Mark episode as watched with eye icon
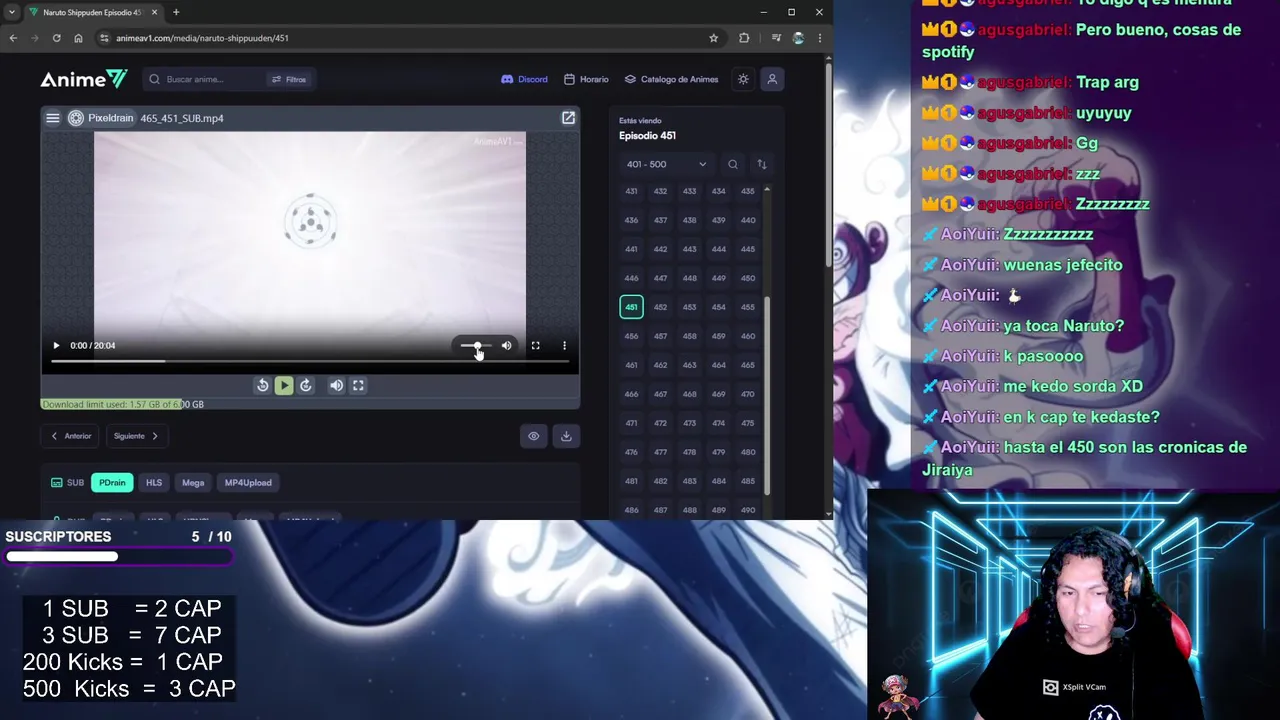Image resolution: width=1280 pixels, height=720 pixels. pyautogui.click(x=534, y=436)
